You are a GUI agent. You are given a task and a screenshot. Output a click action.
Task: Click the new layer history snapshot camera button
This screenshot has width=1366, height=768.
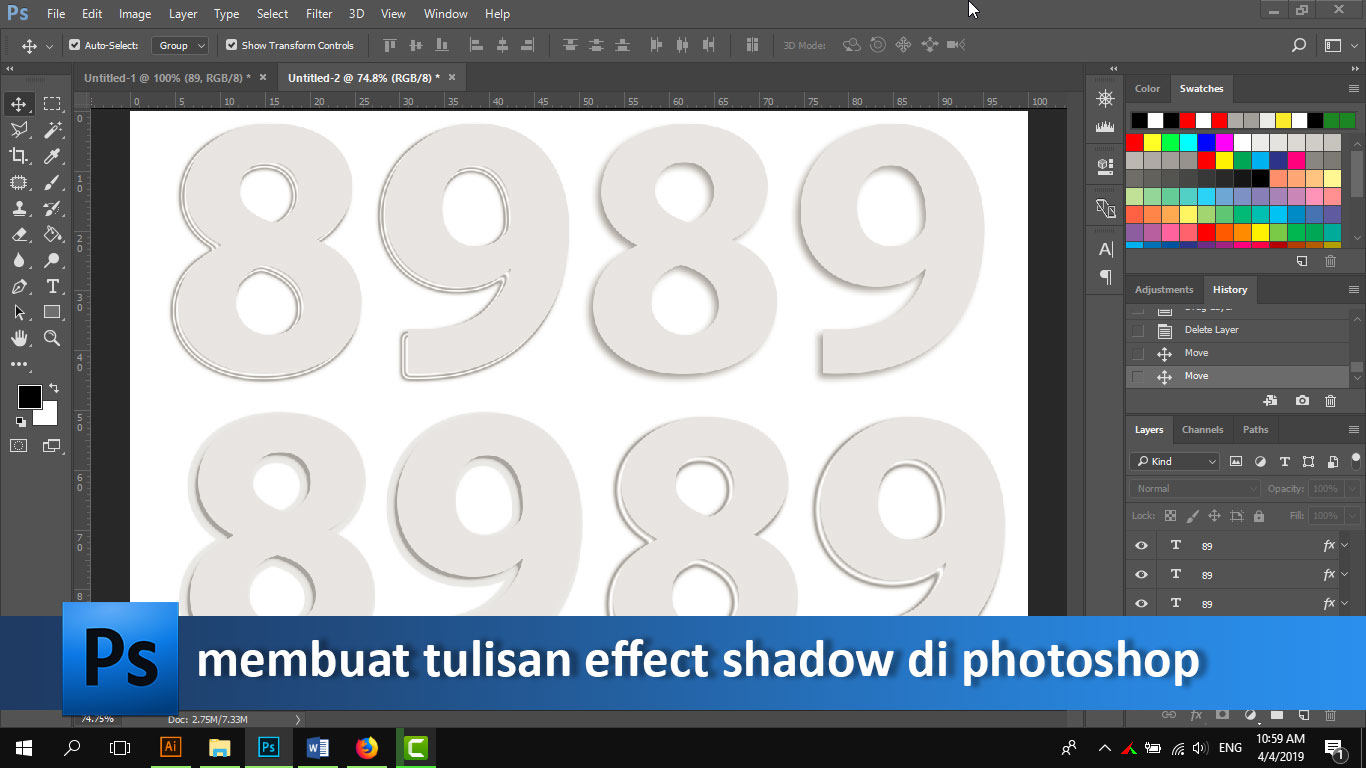(x=1302, y=400)
